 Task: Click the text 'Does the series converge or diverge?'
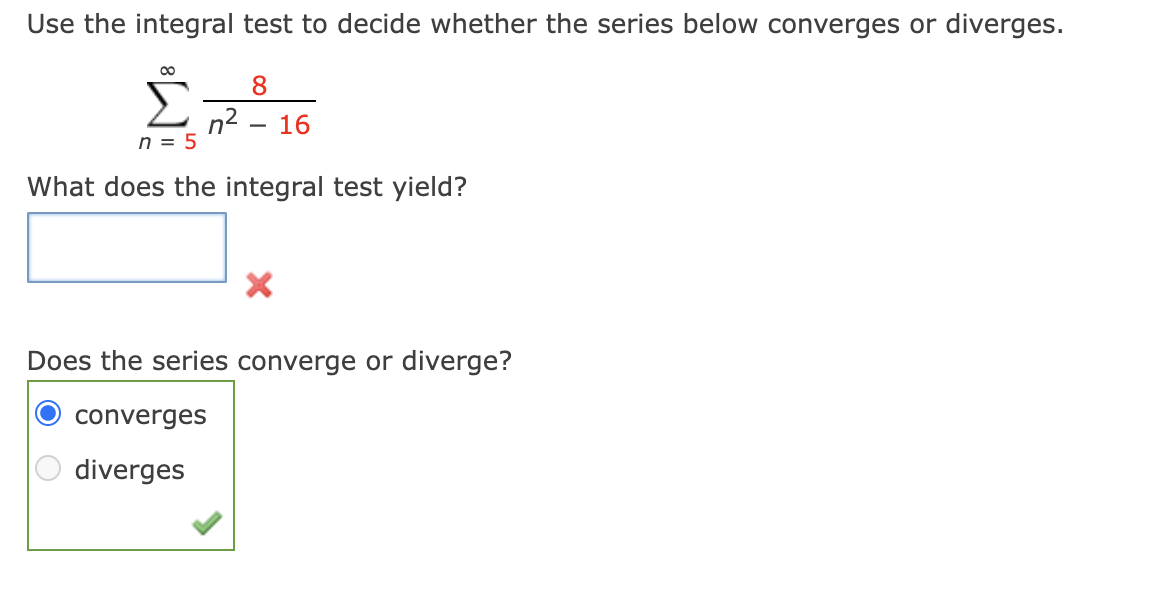click(268, 361)
